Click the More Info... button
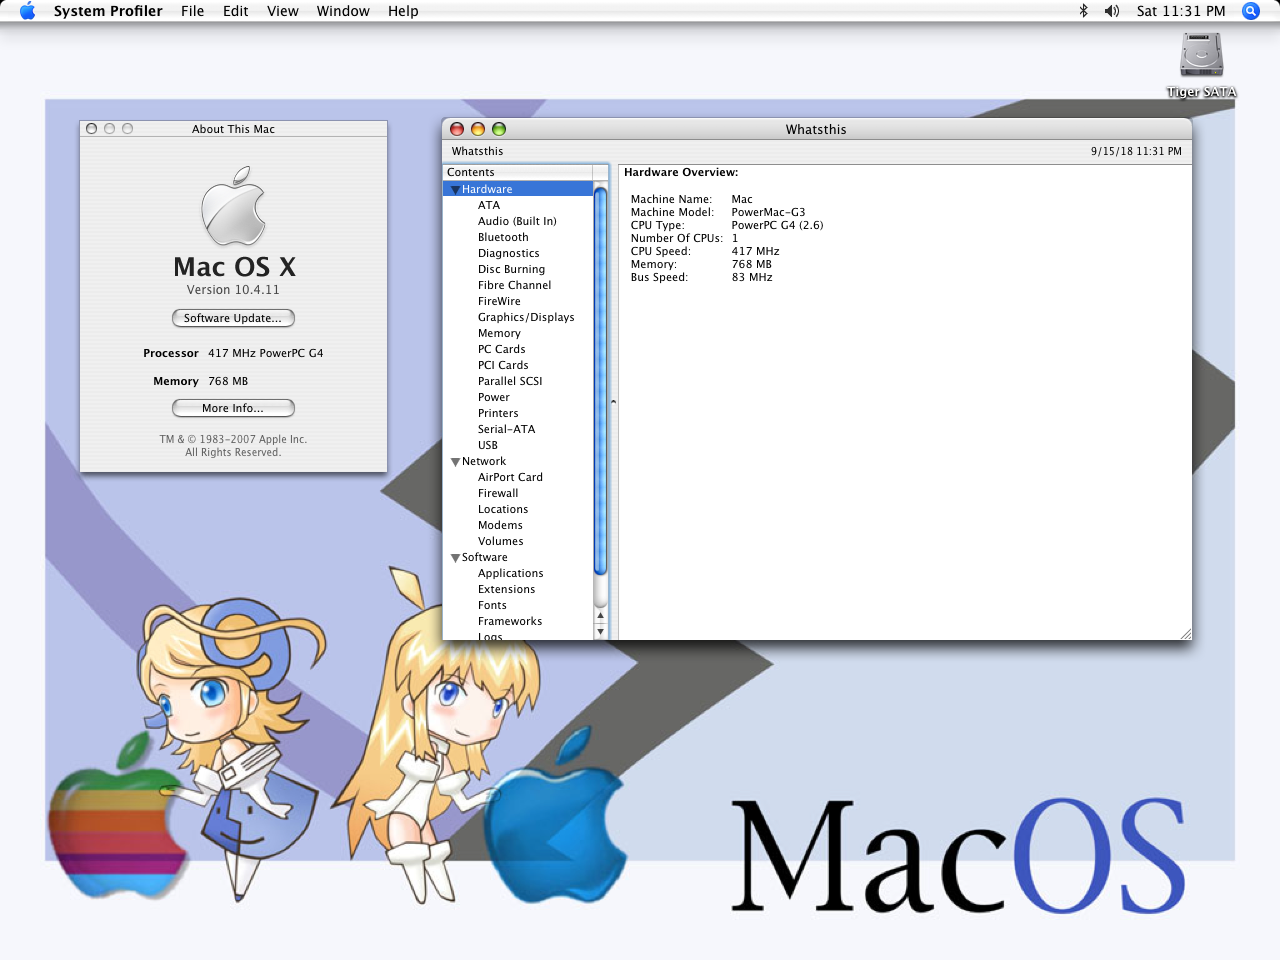 click(233, 408)
